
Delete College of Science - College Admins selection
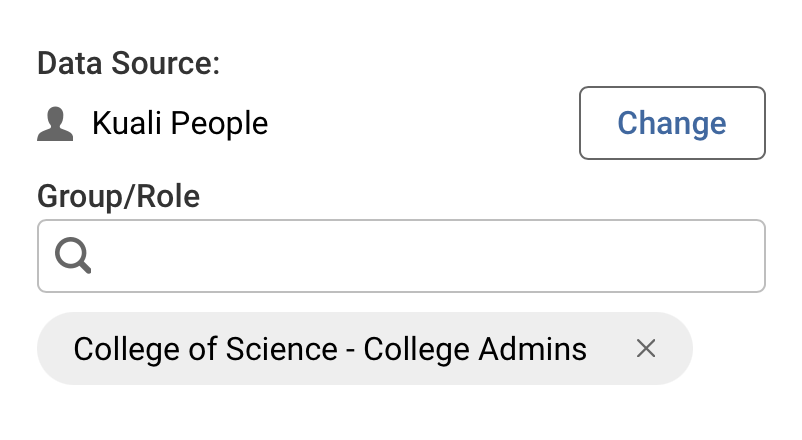pos(646,349)
